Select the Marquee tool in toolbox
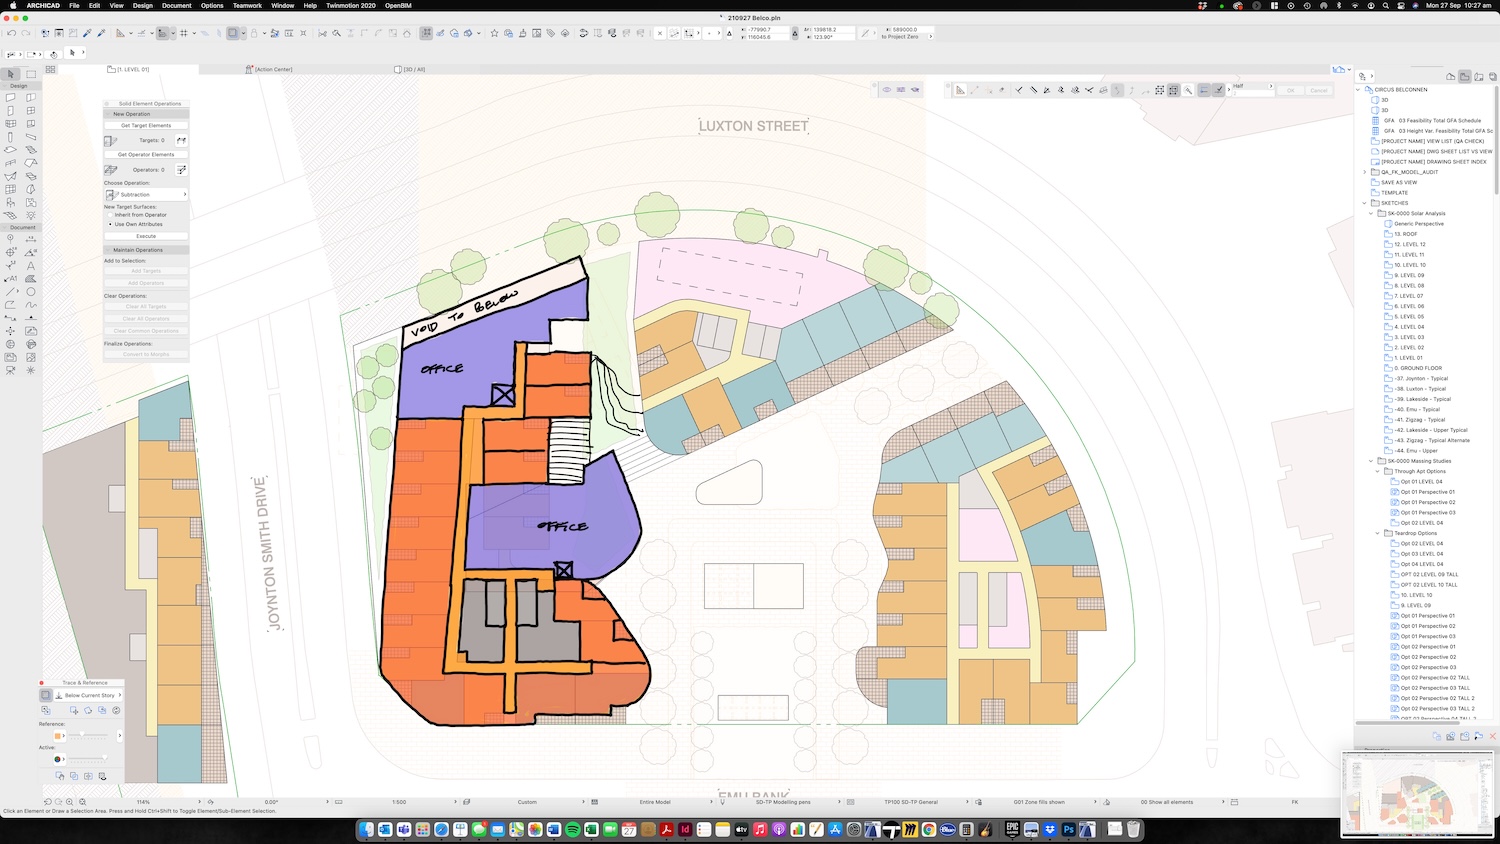 (x=31, y=74)
